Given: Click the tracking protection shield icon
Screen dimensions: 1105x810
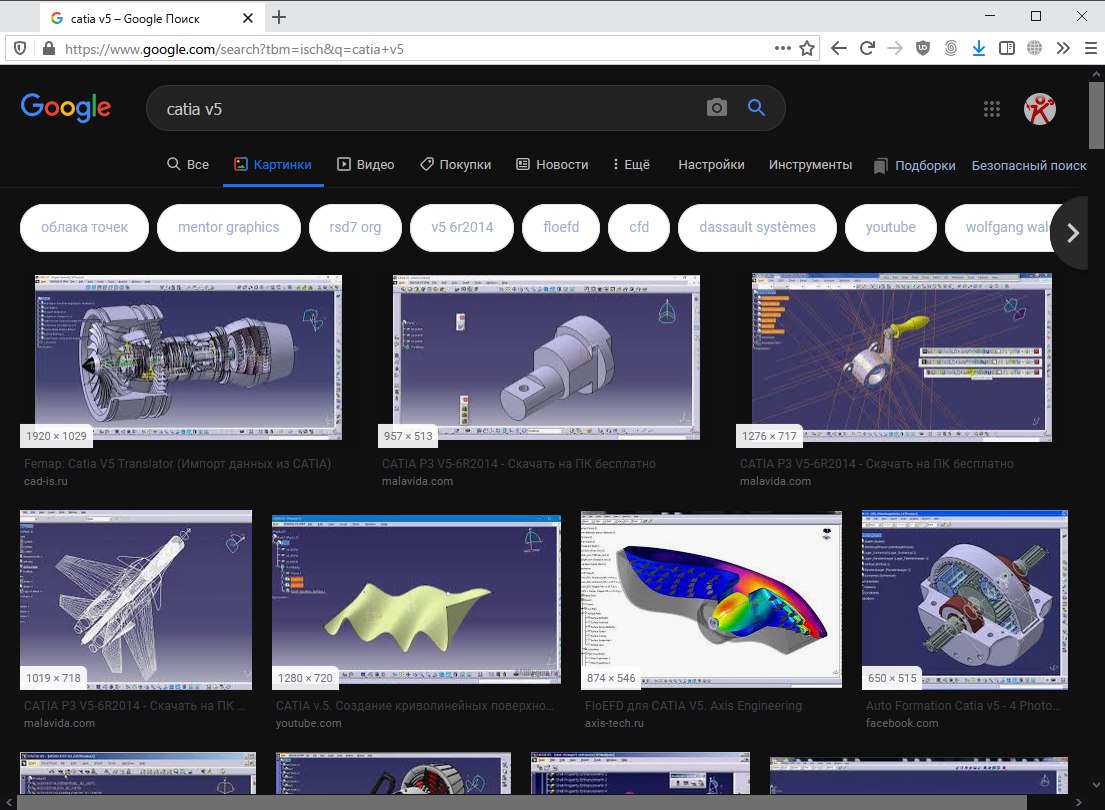Looking at the screenshot, I should [x=20, y=49].
